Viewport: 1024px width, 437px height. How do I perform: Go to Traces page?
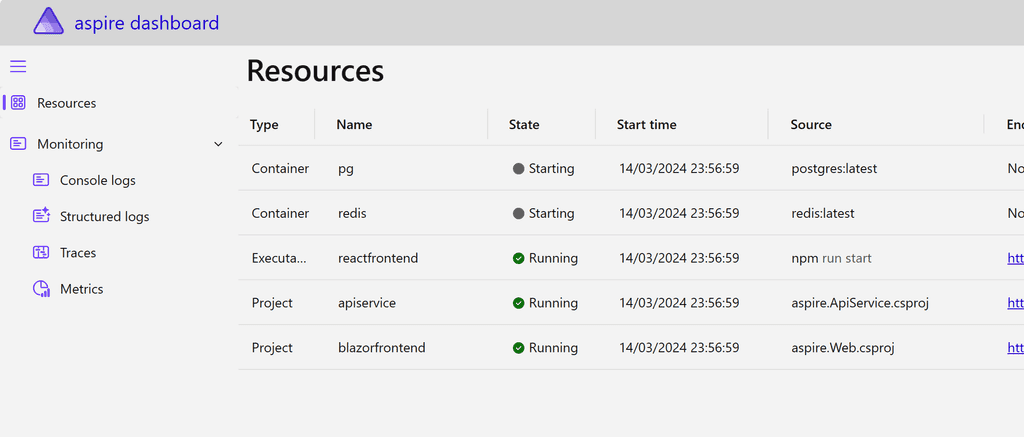[78, 253]
